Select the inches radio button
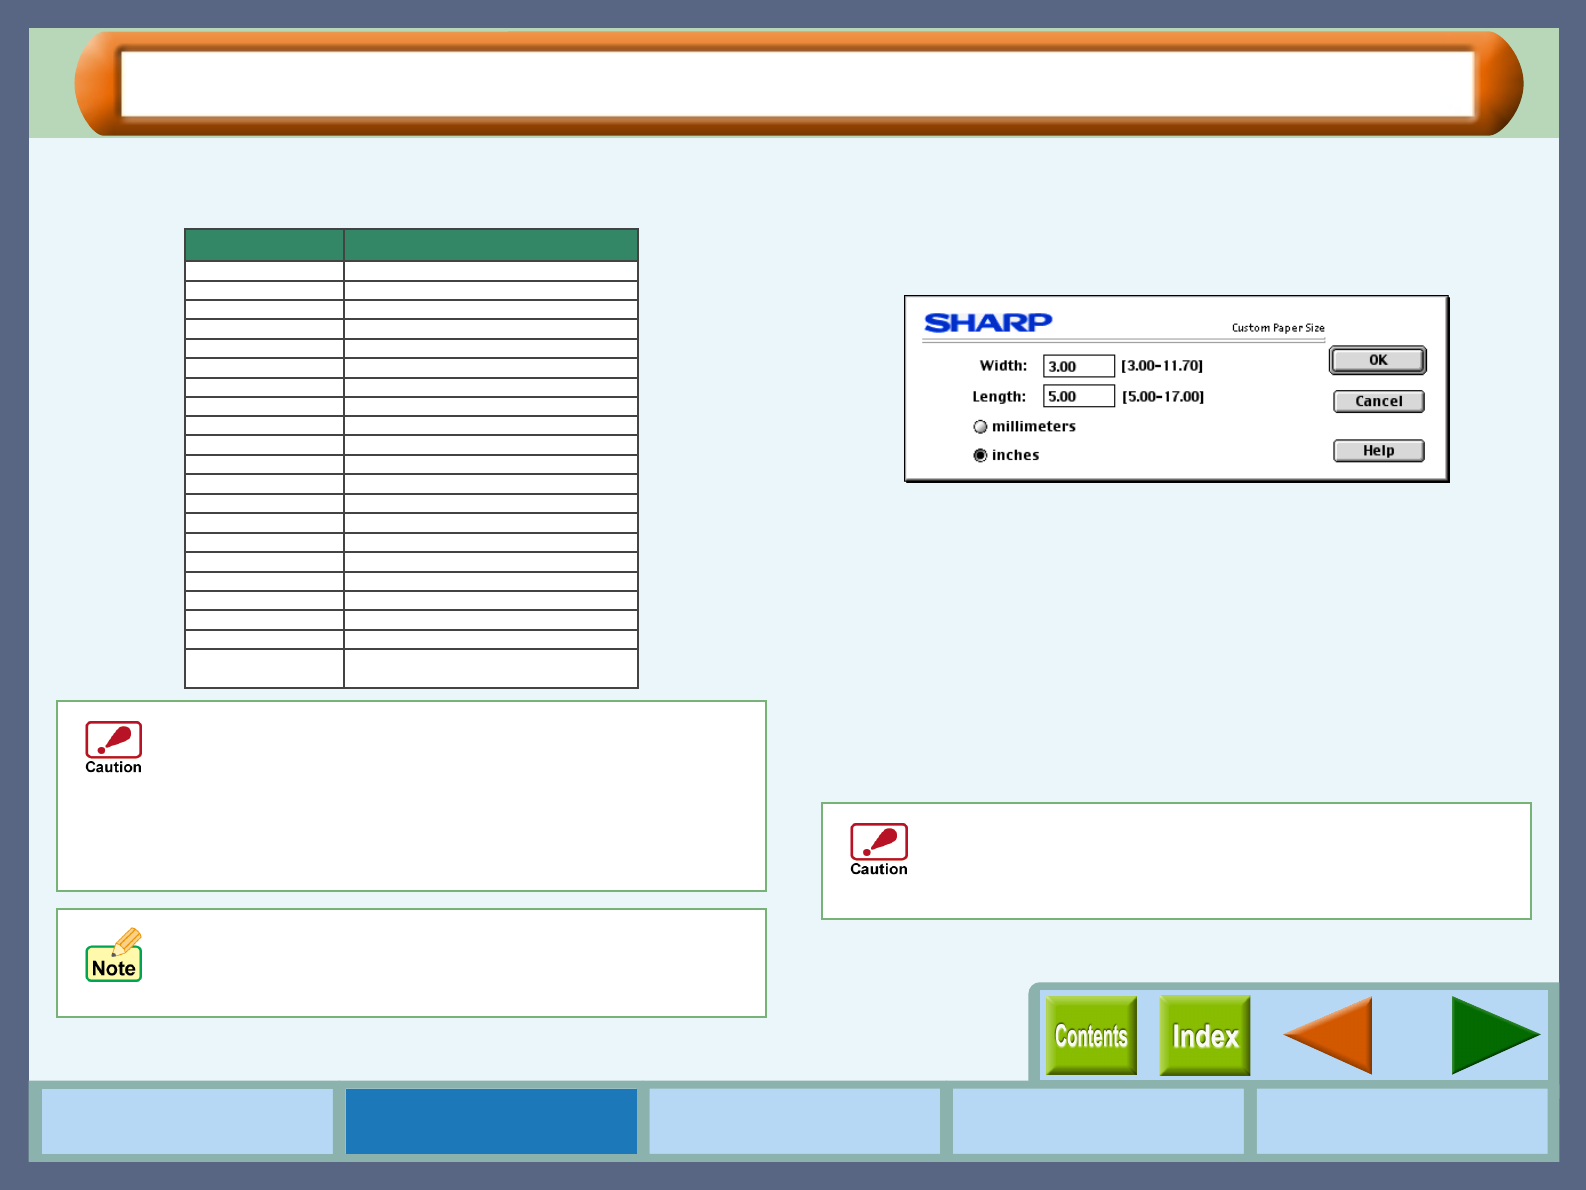 [x=980, y=455]
